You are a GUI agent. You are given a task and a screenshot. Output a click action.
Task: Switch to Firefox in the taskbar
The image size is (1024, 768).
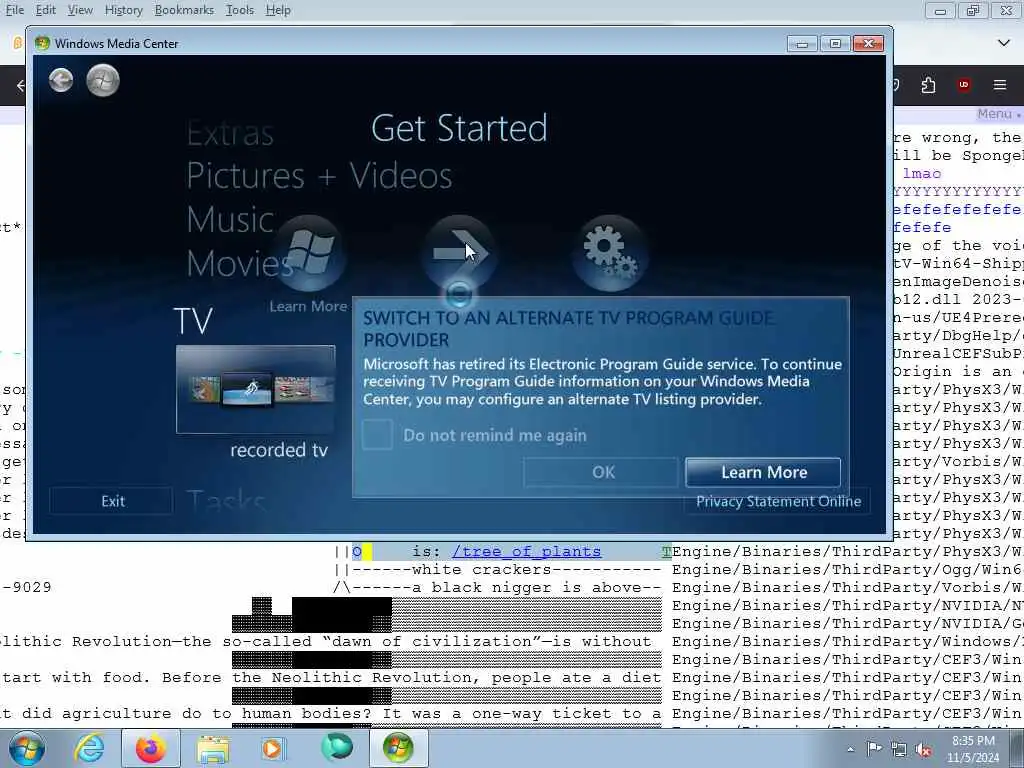[151, 748]
